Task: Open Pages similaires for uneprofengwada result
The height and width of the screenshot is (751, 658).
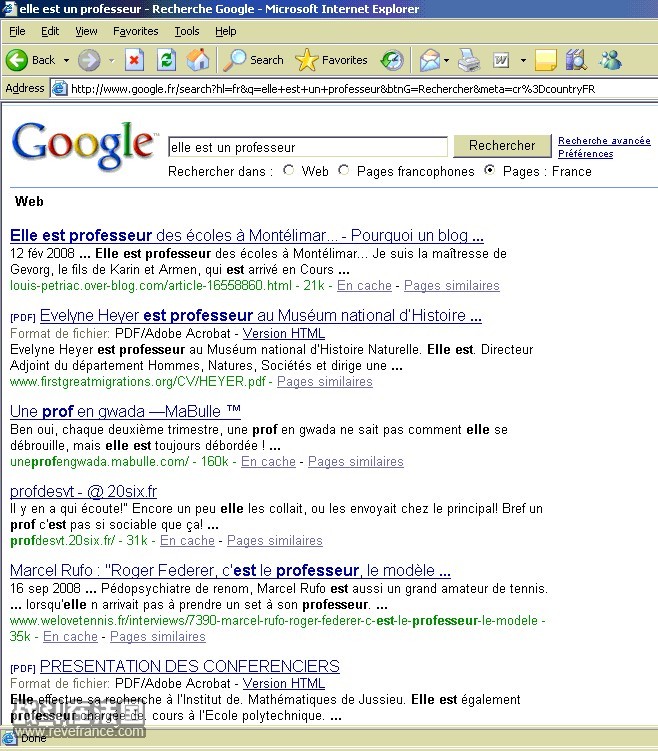Action: (x=356, y=462)
